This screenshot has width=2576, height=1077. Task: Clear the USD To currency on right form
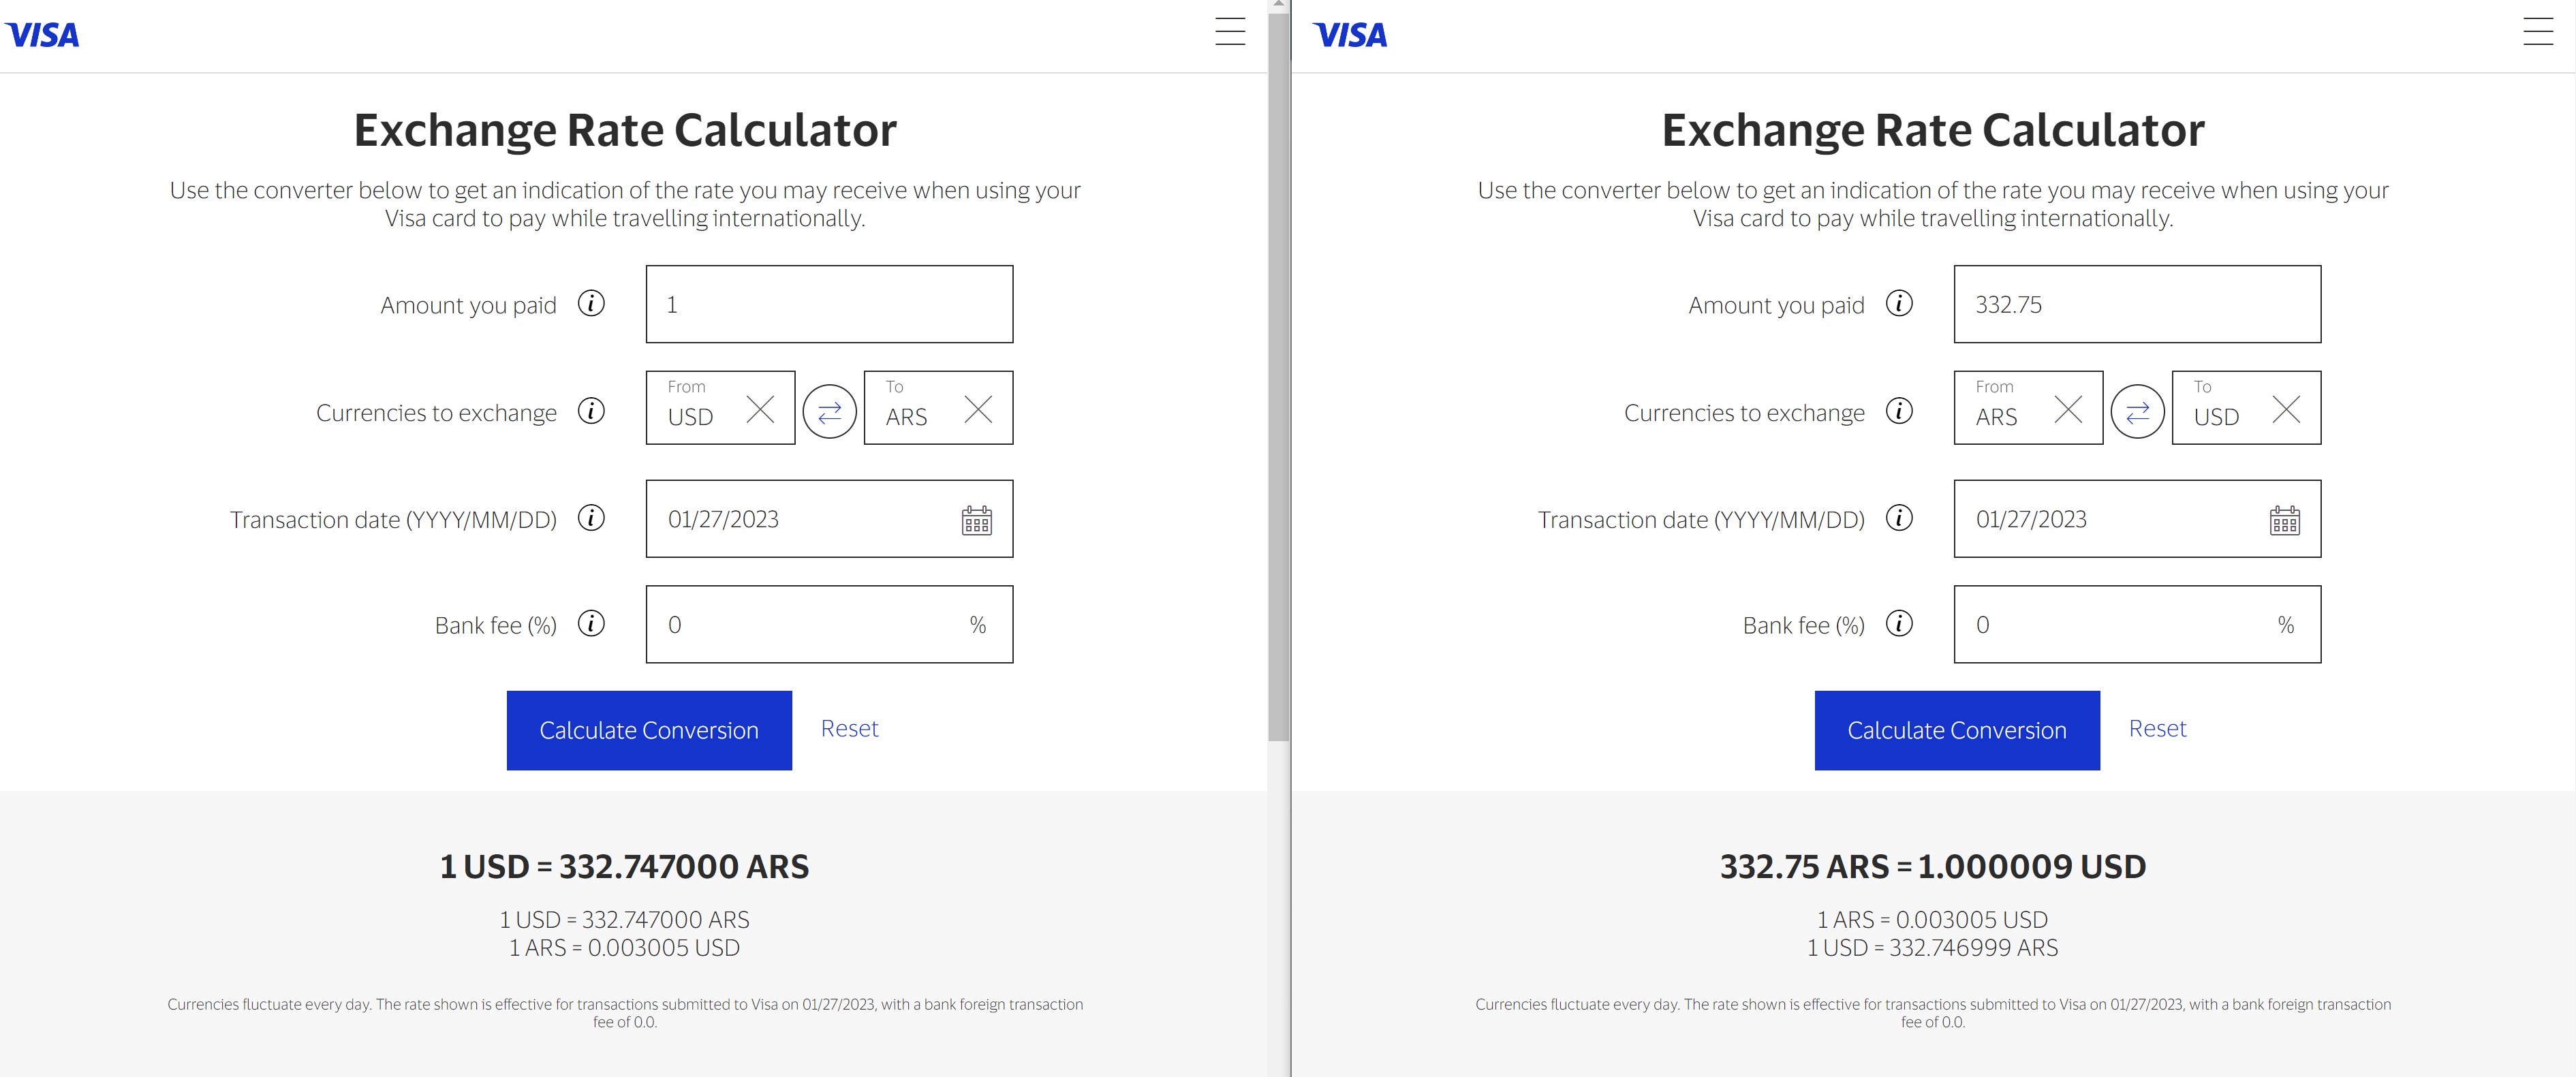[2287, 408]
